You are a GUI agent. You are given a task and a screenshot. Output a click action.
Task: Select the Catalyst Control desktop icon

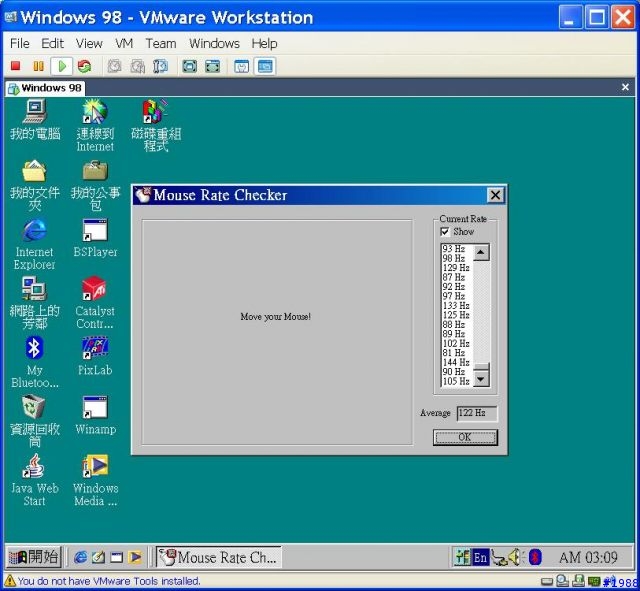coord(95,303)
